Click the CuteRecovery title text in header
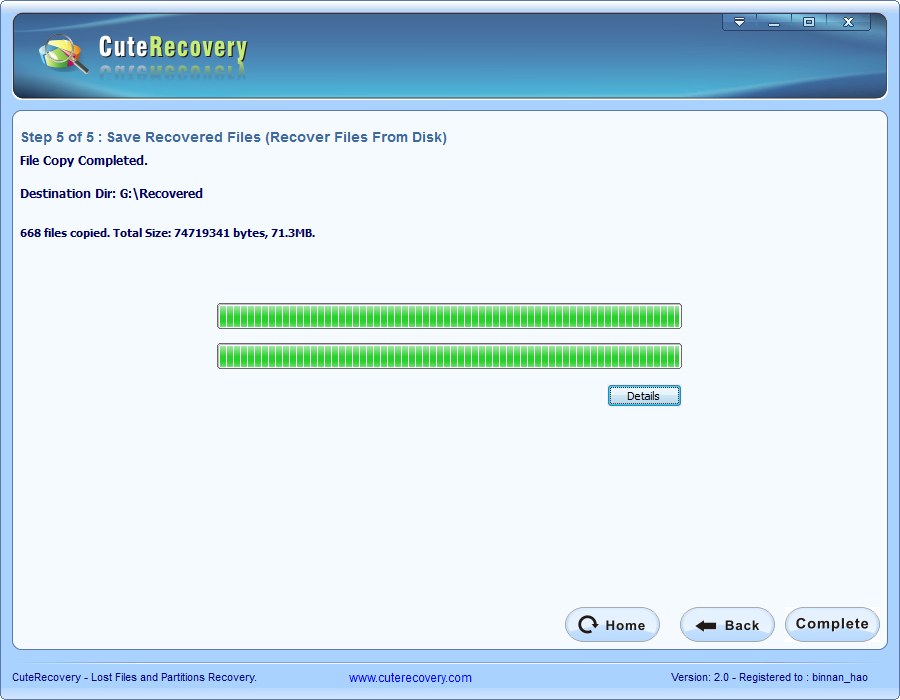 172,47
